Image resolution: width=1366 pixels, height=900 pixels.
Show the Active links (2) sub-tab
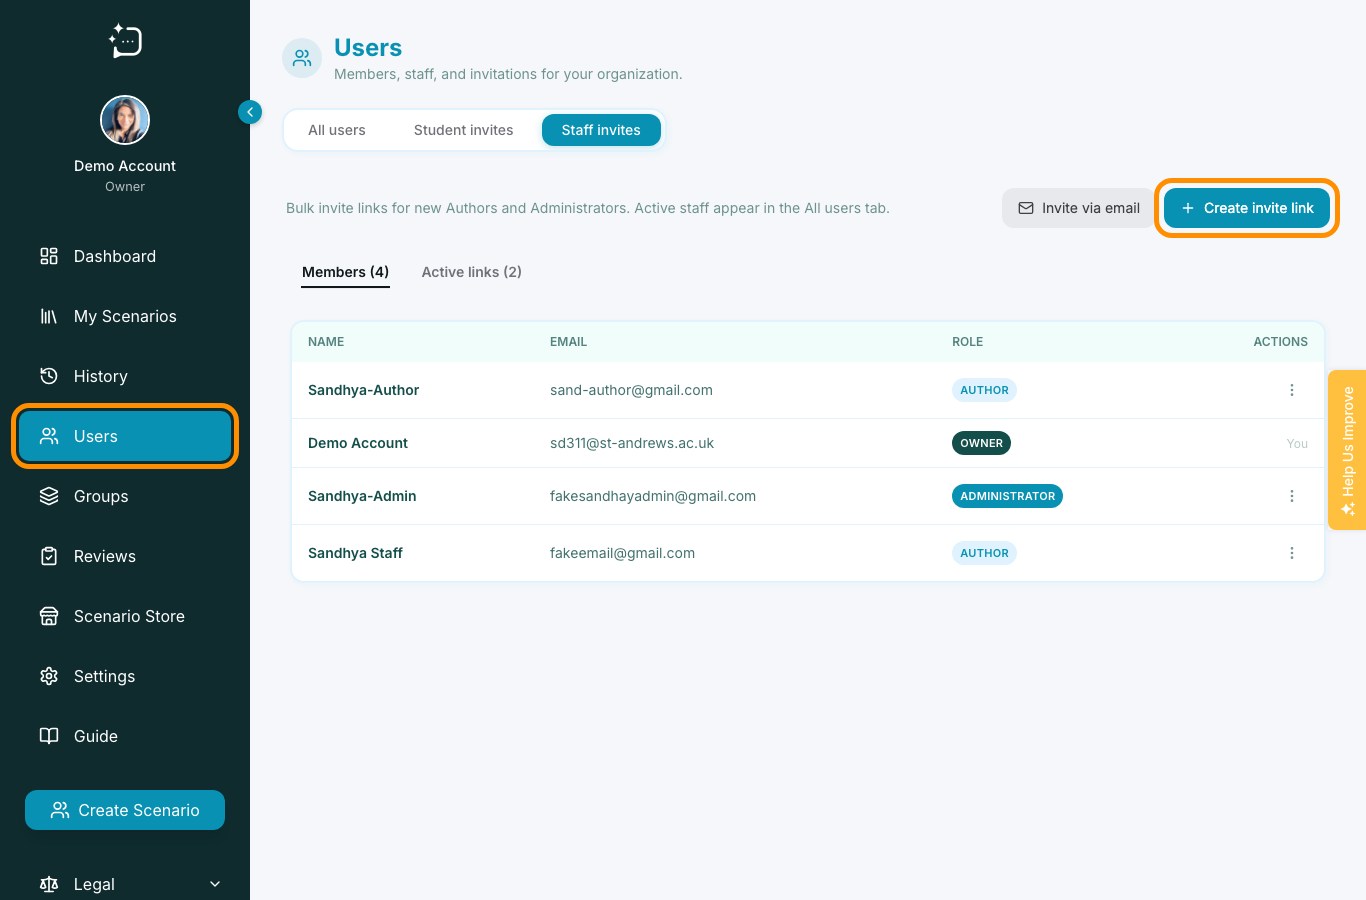click(472, 272)
